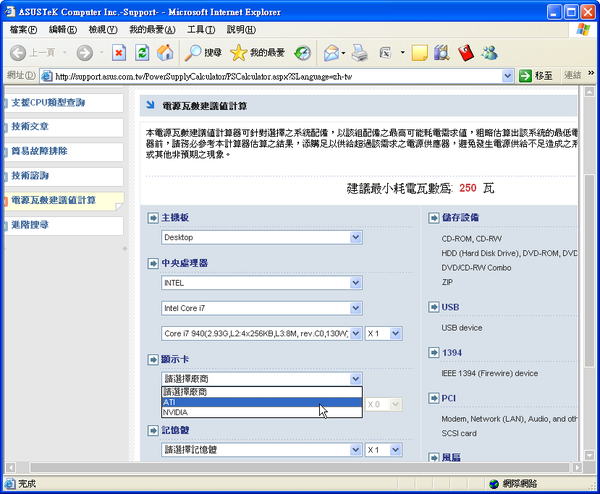Click arrow icon beside 儲存設備 heading
Screen dimensions: 600x494
[434, 218]
